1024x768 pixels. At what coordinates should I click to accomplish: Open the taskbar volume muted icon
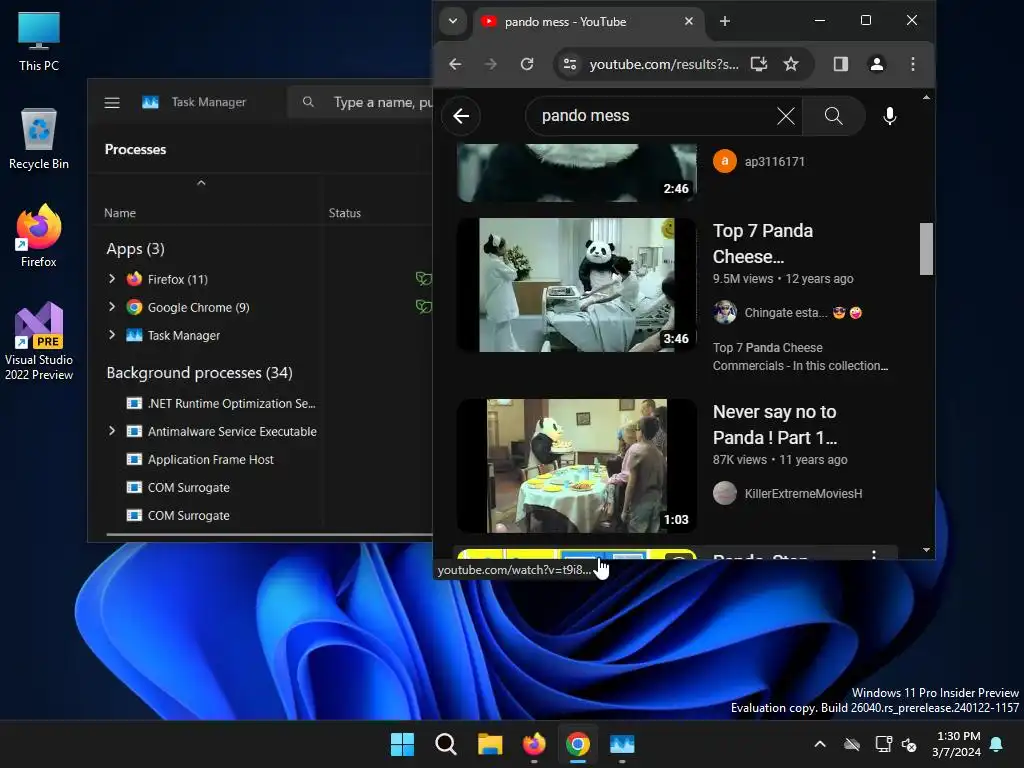pos(909,744)
